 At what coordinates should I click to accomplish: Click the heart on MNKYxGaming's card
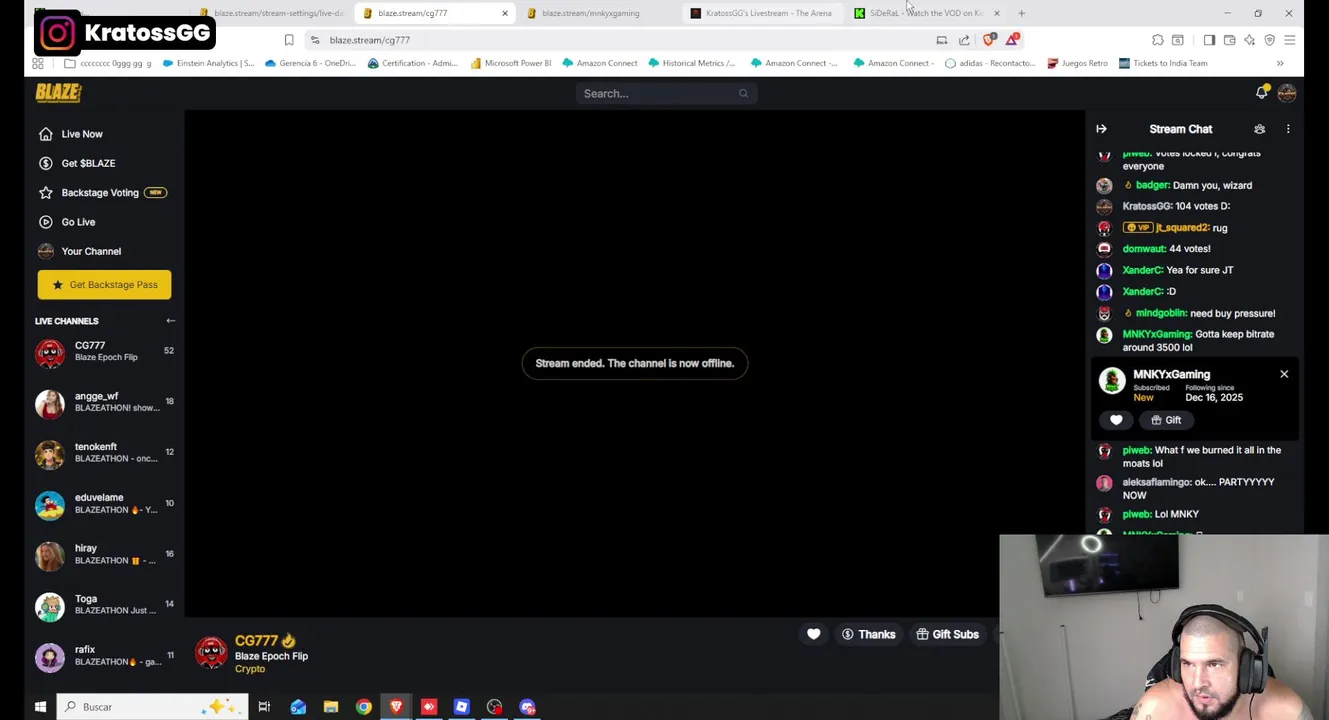click(x=1116, y=420)
